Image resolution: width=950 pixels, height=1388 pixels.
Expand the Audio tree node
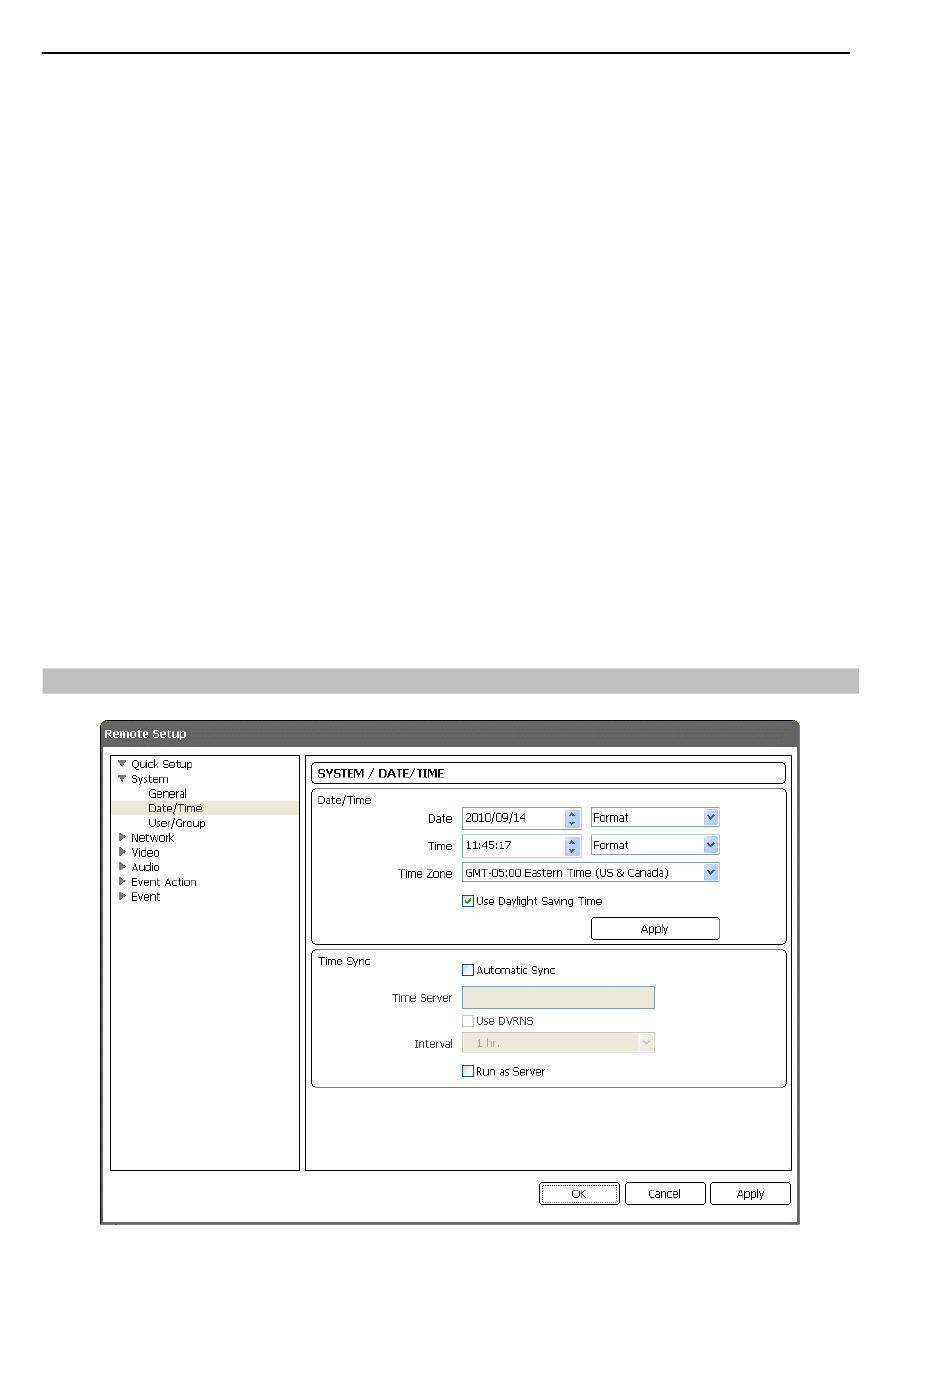122,867
